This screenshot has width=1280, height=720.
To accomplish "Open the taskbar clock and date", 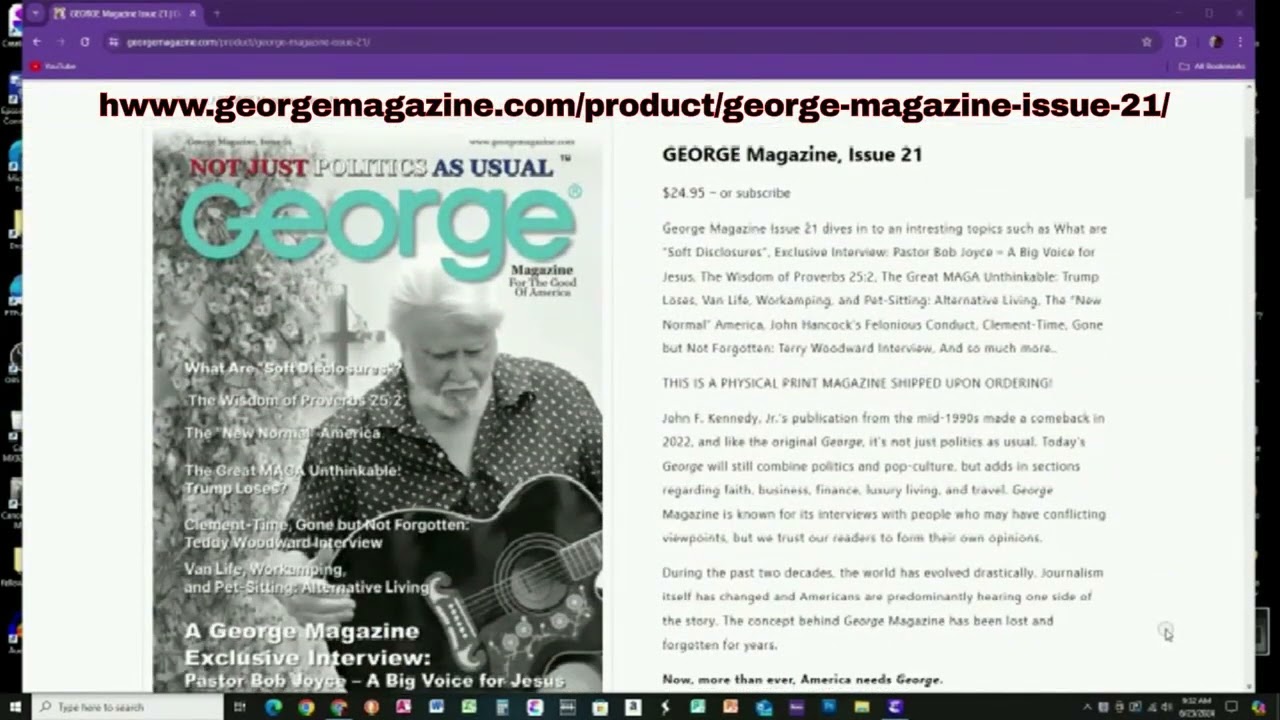I will tap(1196, 707).
